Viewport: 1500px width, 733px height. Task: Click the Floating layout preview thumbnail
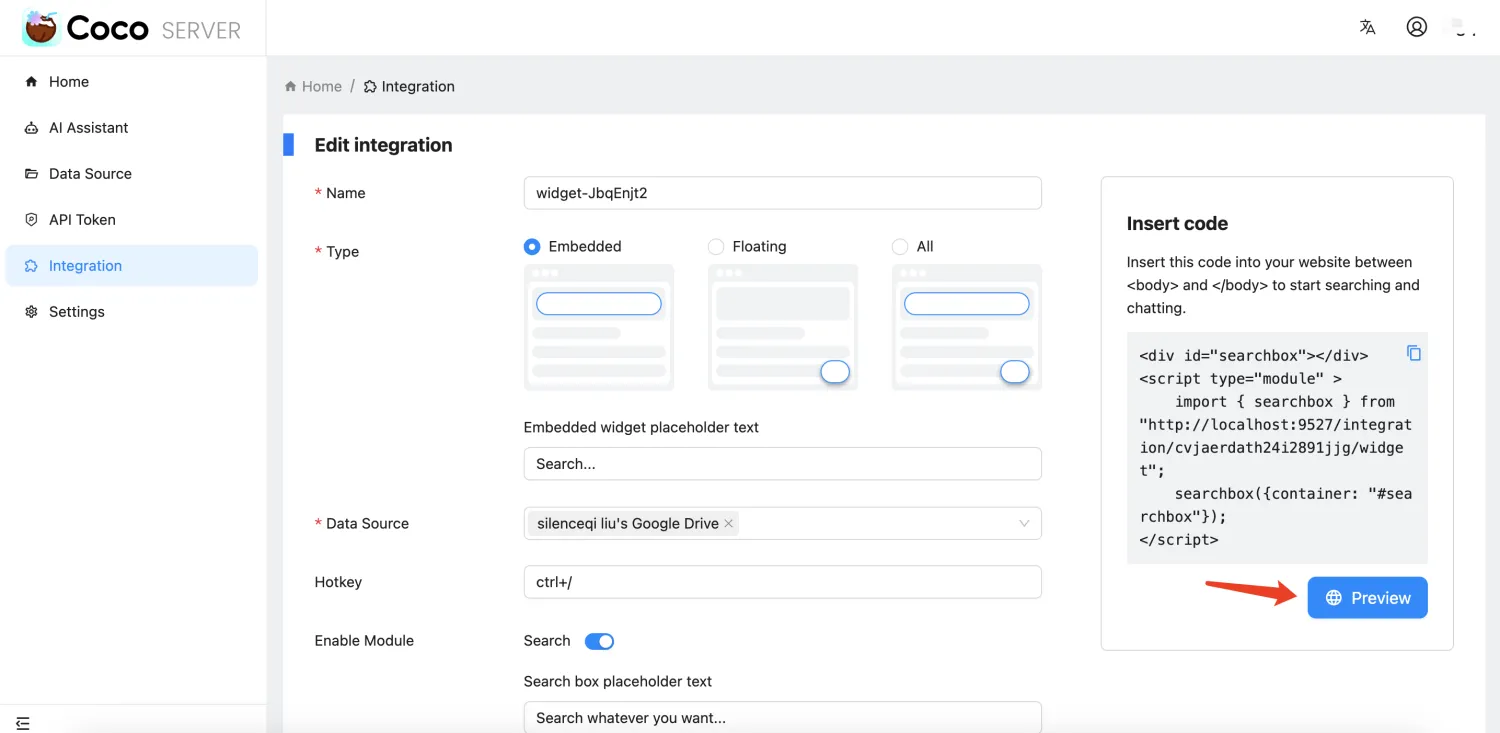tap(783, 327)
